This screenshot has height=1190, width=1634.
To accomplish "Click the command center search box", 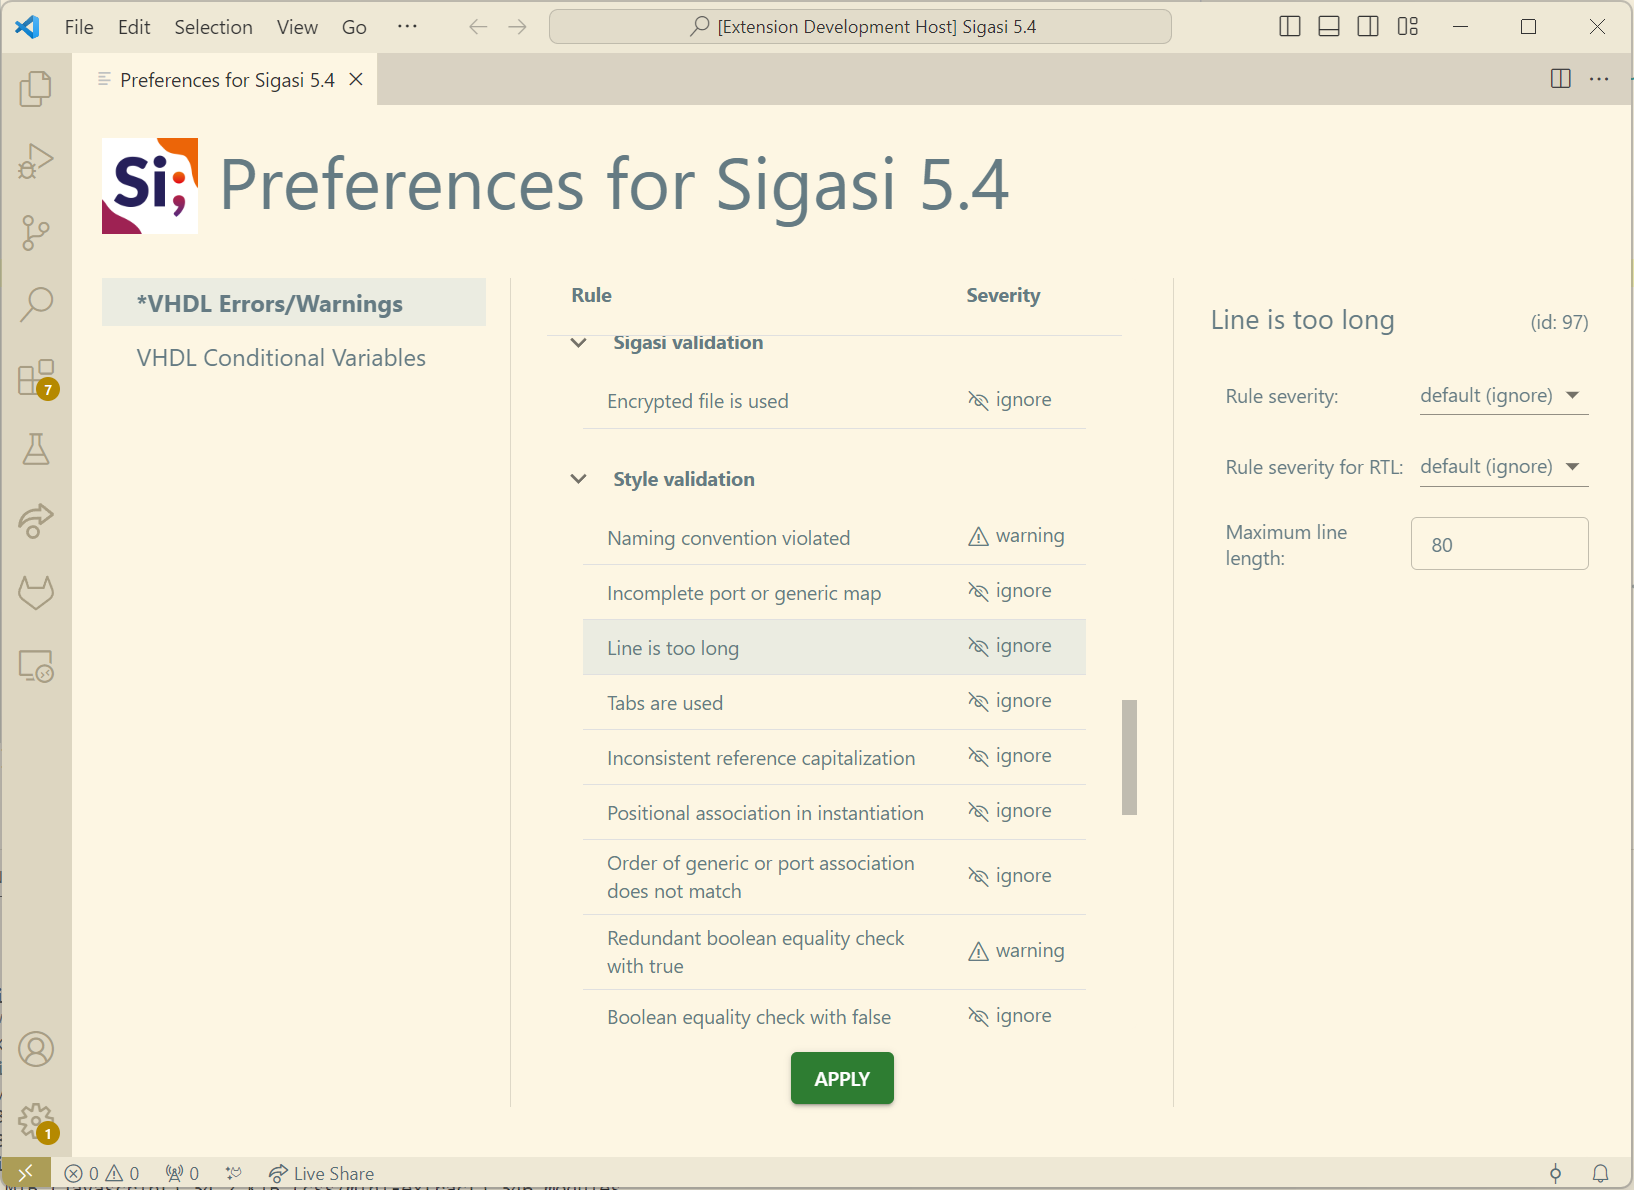I will (x=860, y=27).
